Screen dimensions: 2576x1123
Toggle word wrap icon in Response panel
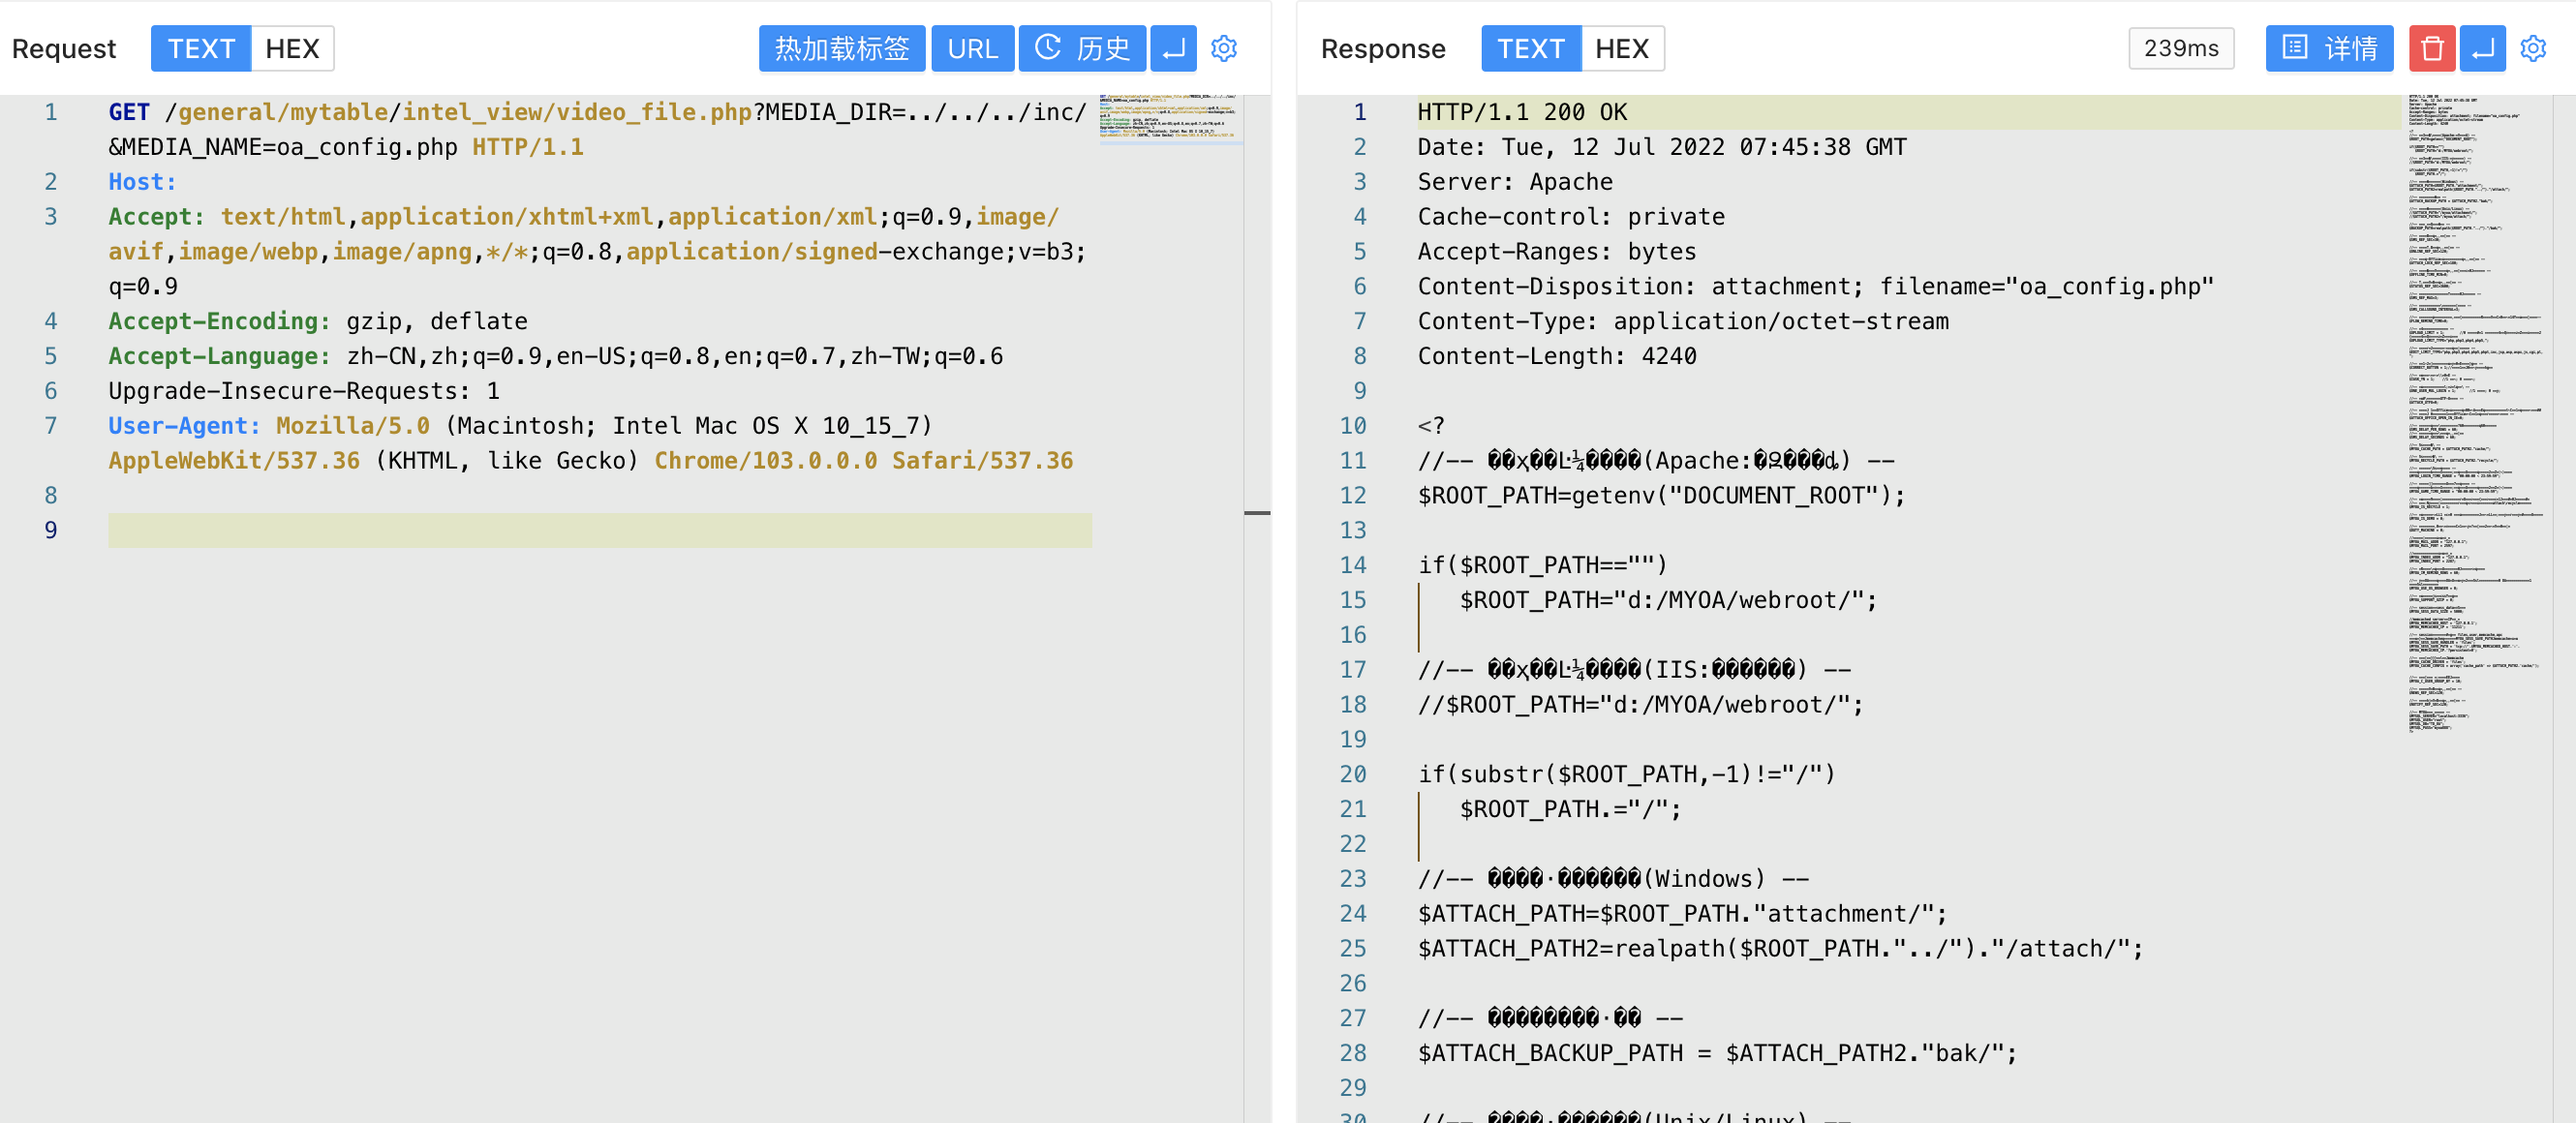coord(2482,48)
